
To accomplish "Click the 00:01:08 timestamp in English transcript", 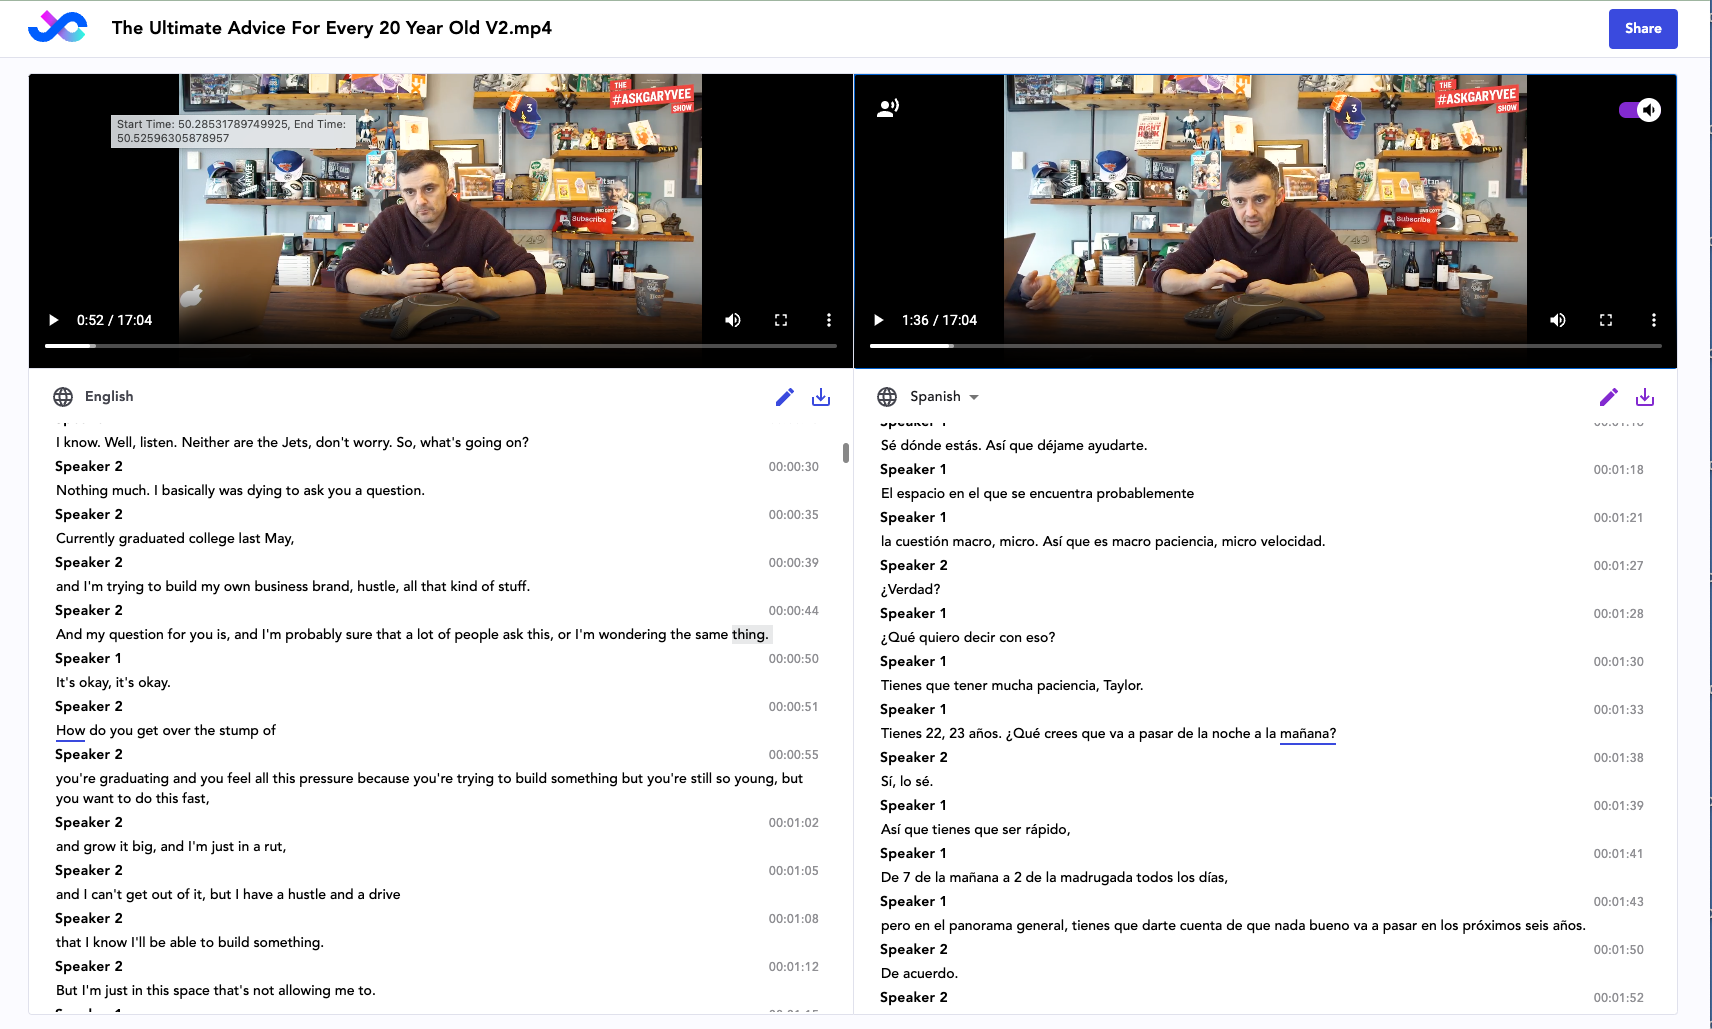I will point(793,919).
